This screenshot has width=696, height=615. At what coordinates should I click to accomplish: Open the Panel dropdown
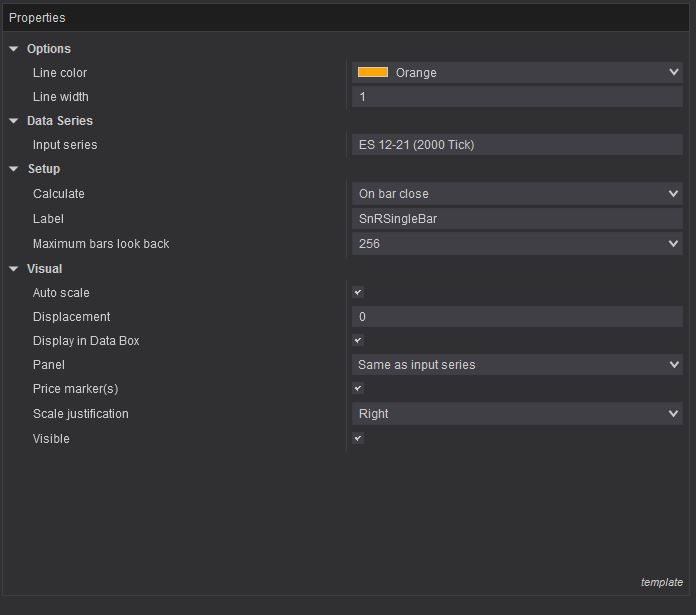(673, 365)
